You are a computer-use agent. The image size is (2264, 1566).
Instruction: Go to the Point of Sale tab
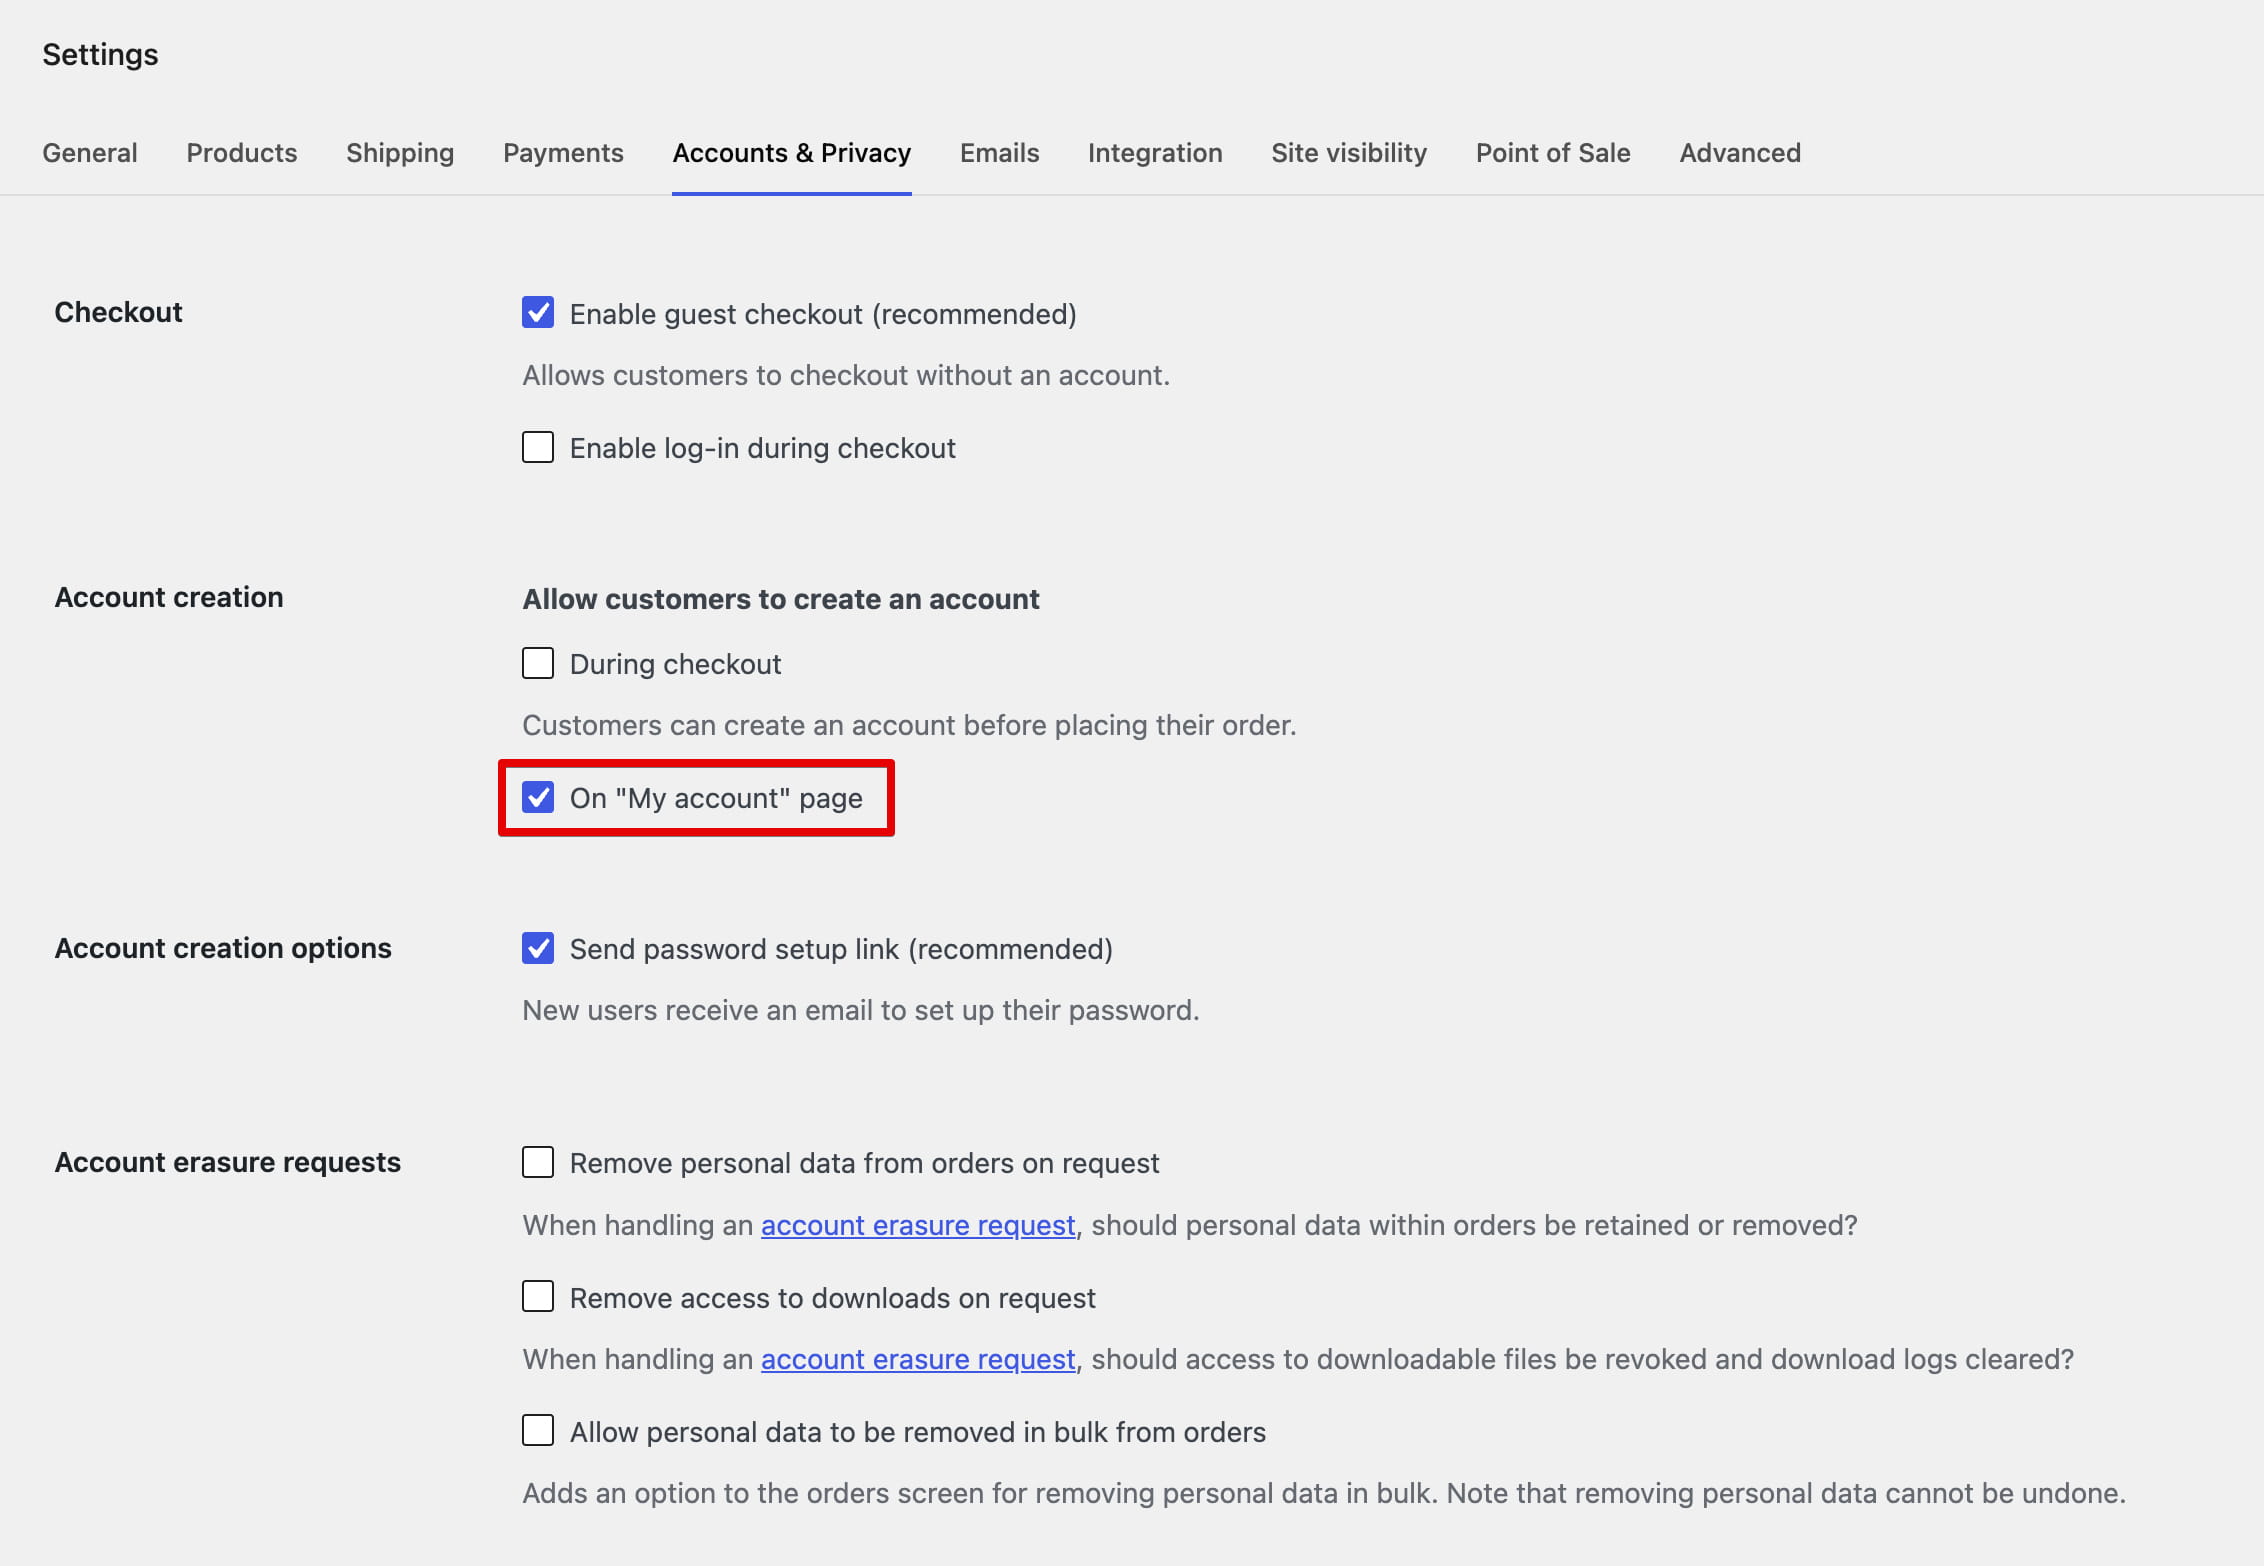tap(1553, 153)
